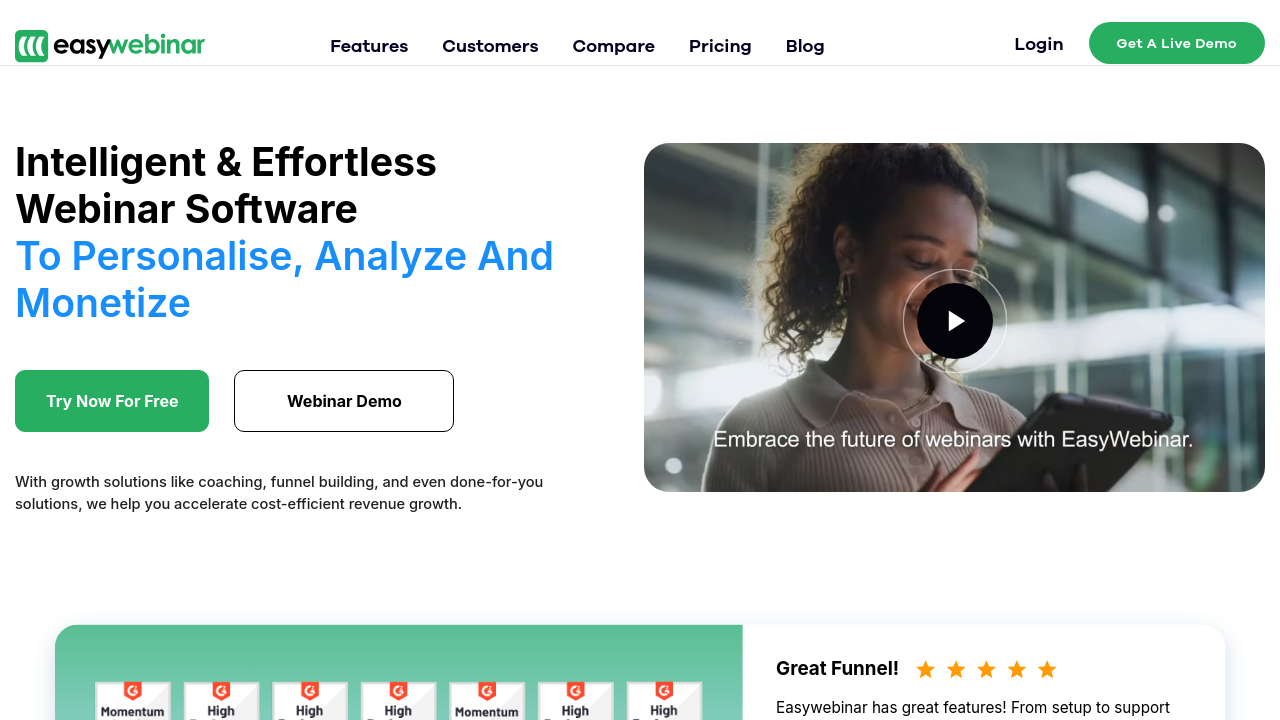Go to the Pricing page

pyautogui.click(x=720, y=46)
